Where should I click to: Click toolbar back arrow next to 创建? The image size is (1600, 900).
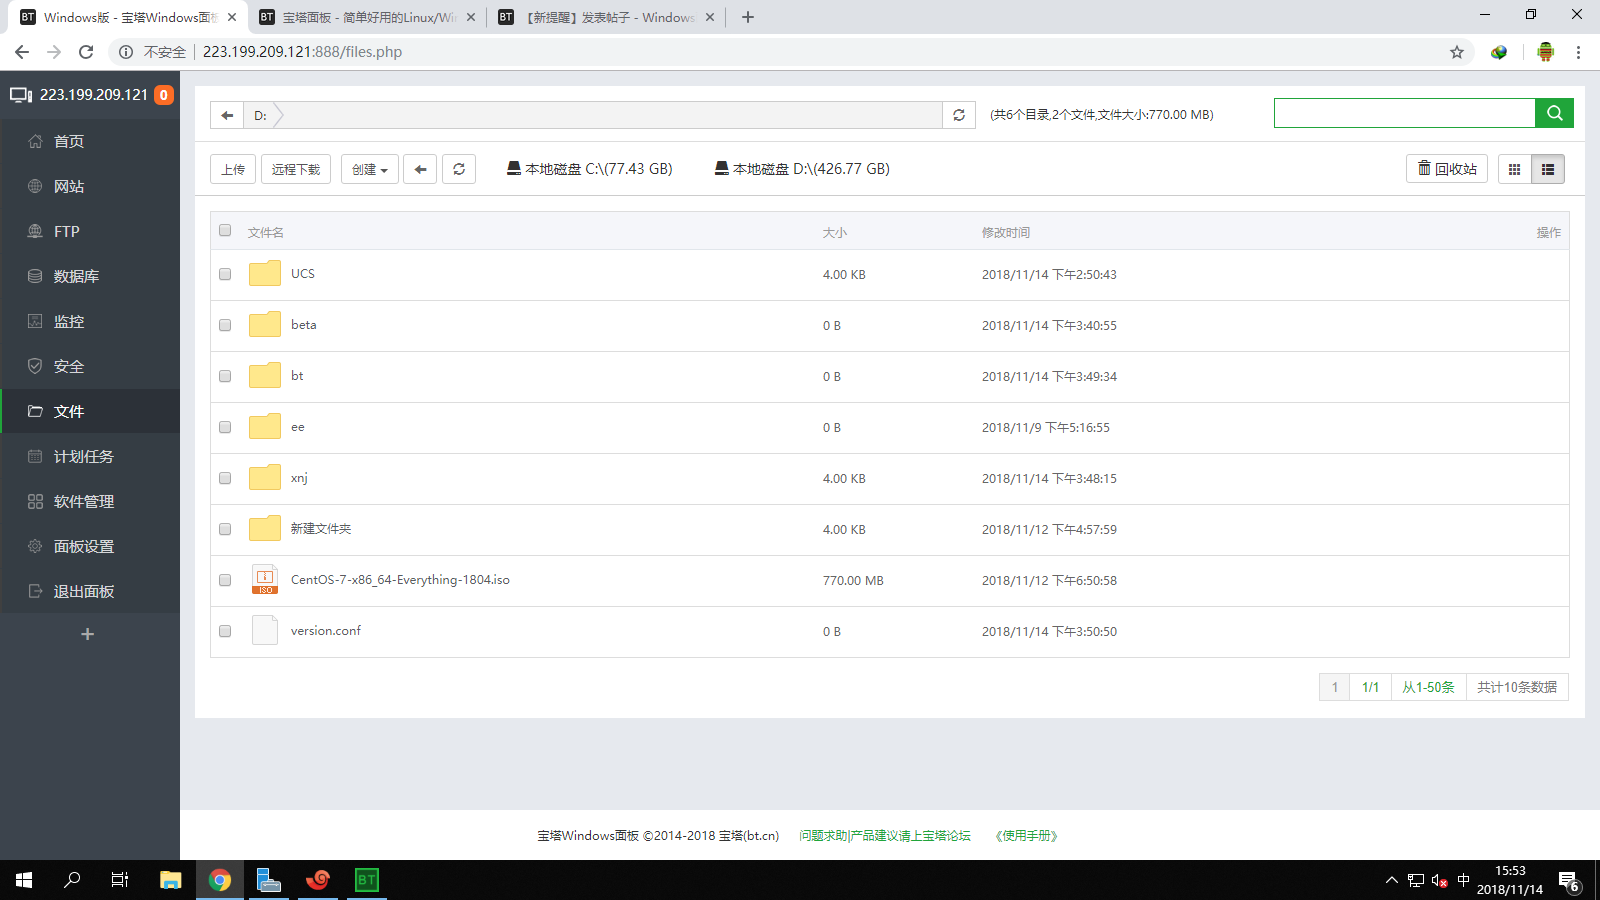[x=420, y=169]
